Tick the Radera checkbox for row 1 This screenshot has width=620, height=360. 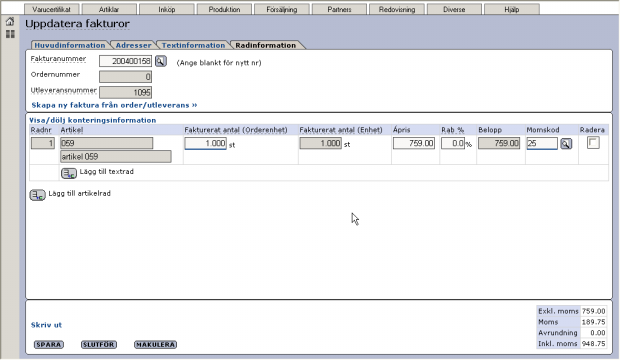coord(593,143)
